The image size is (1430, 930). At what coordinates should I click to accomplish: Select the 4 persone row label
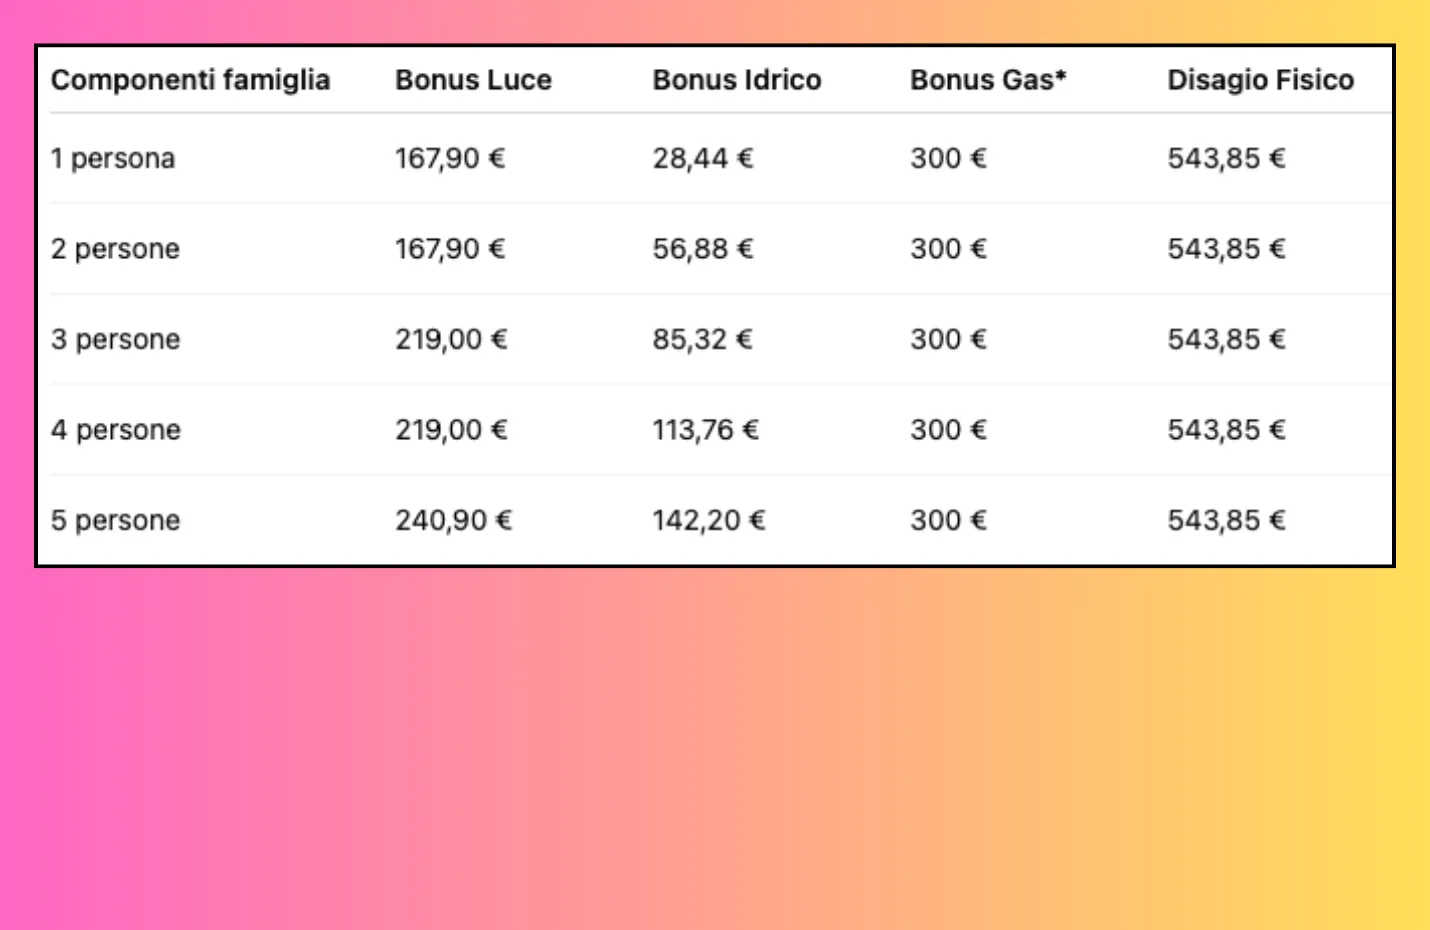[x=116, y=430]
